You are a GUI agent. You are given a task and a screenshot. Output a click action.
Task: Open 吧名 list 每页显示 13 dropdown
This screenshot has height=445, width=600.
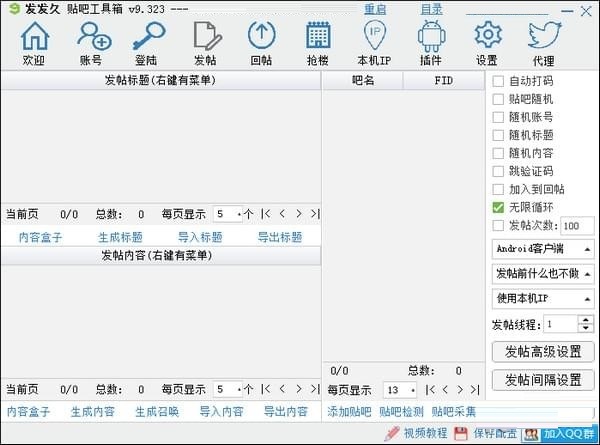(x=400, y=390)
